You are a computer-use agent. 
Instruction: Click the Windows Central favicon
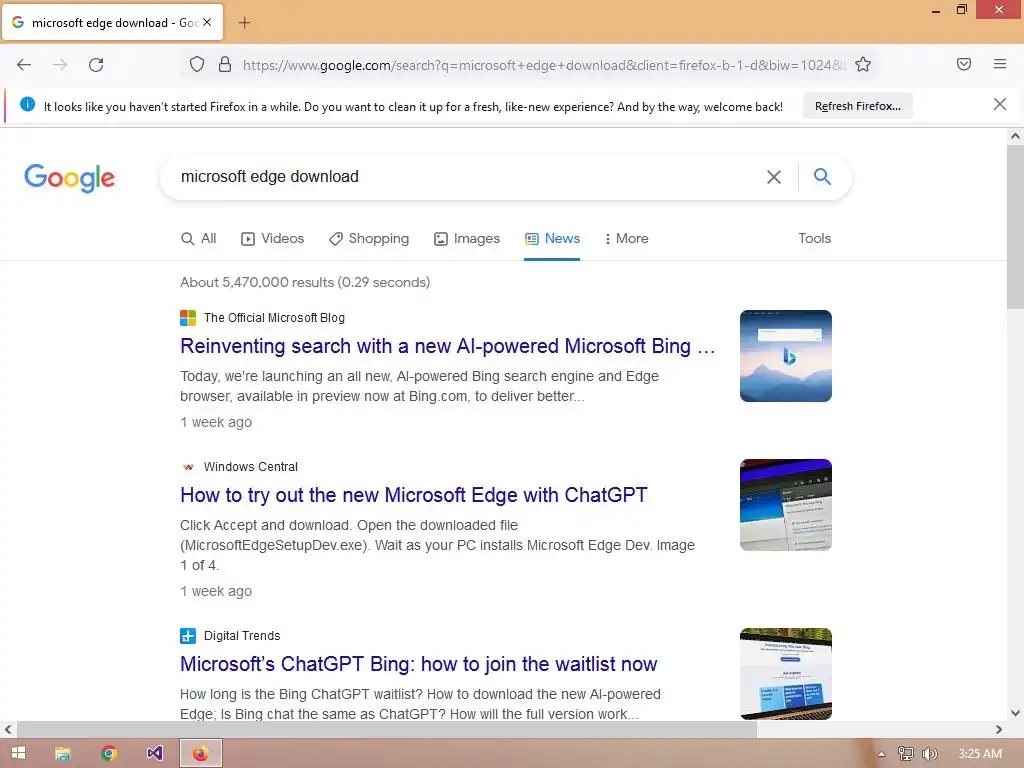point(188,467)
